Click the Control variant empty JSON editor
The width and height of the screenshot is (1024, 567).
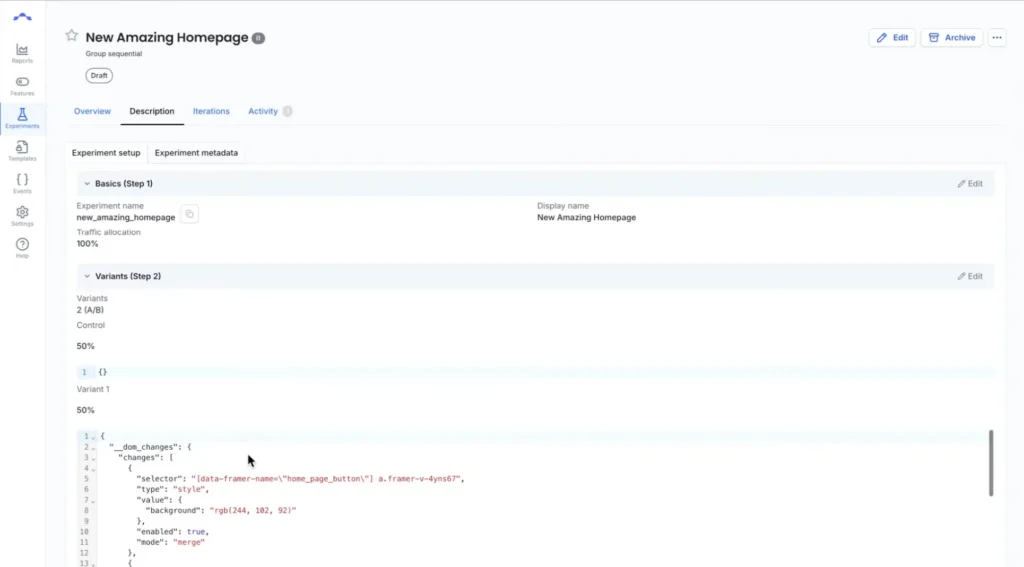[536, 372]
